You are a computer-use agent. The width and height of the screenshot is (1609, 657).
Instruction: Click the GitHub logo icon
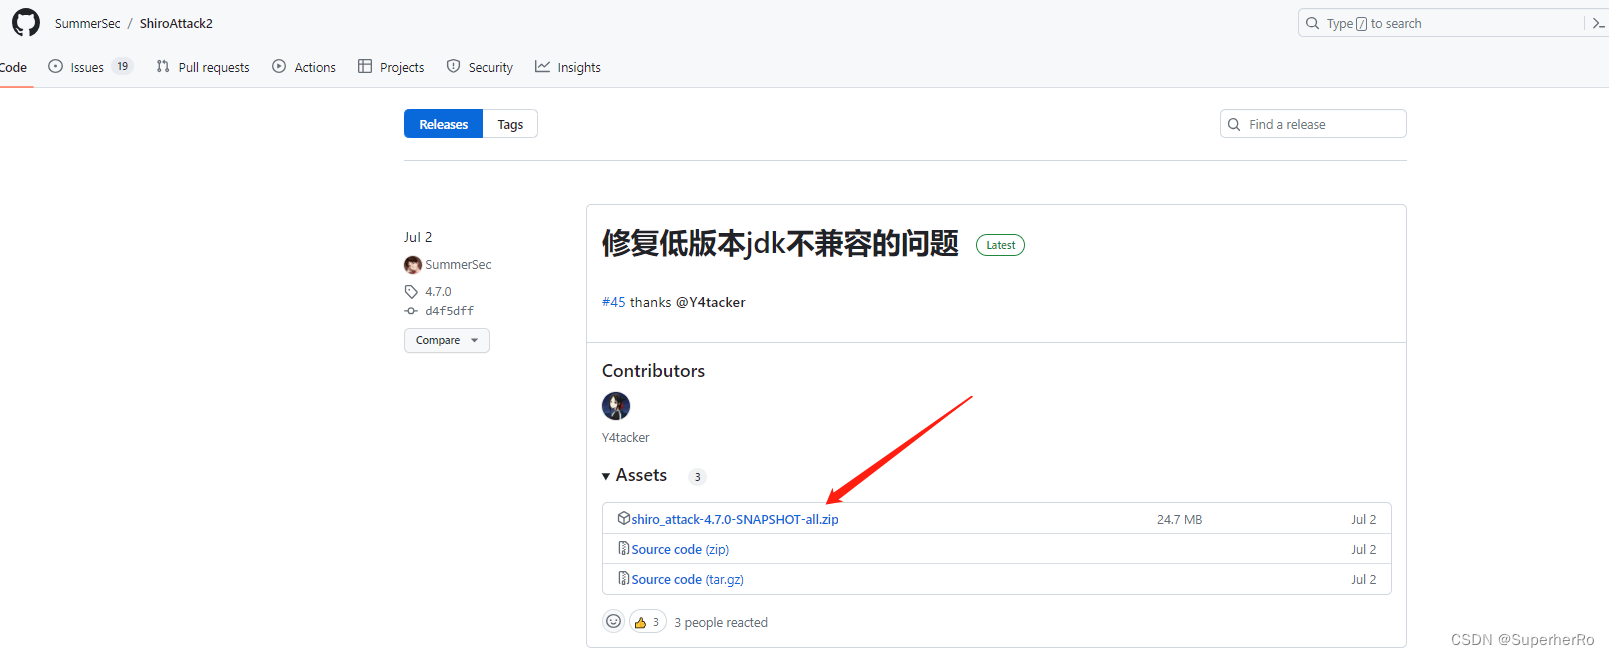(x=26, y=23)
